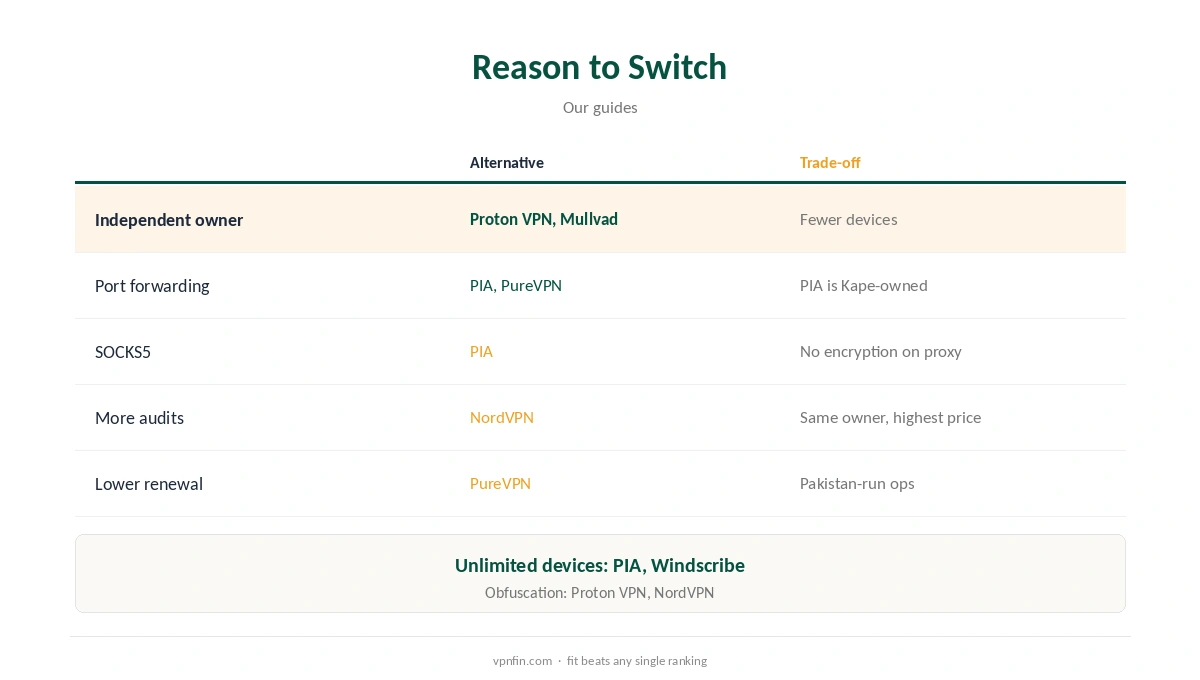Click the 'Trade-off' column header
Screen dimensions: 1200x680
[x=830, y=163]
